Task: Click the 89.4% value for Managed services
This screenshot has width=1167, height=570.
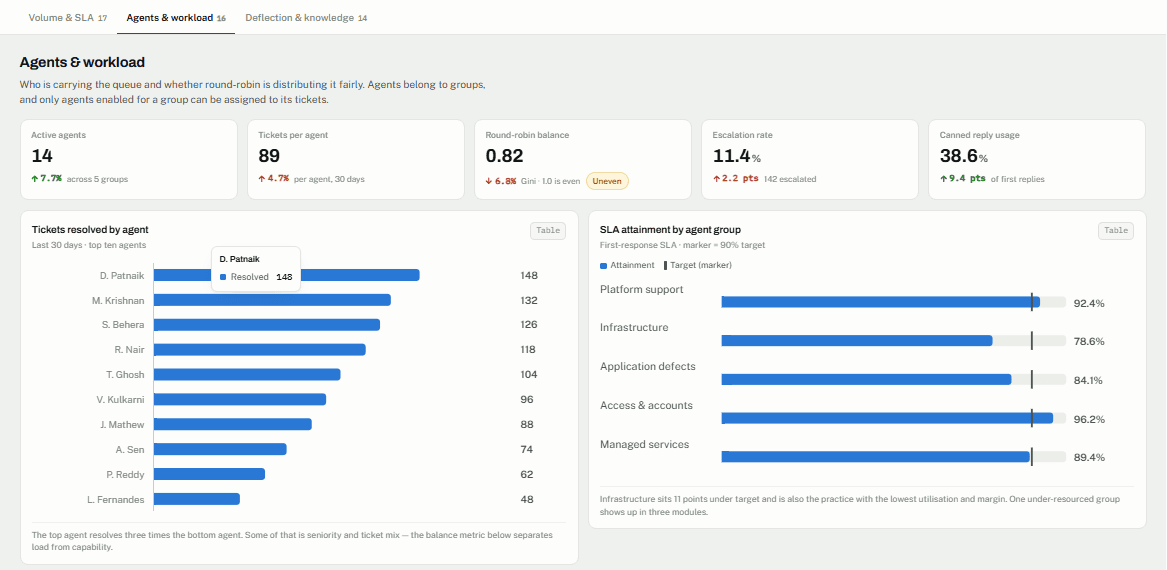Action: point(1088,458)
